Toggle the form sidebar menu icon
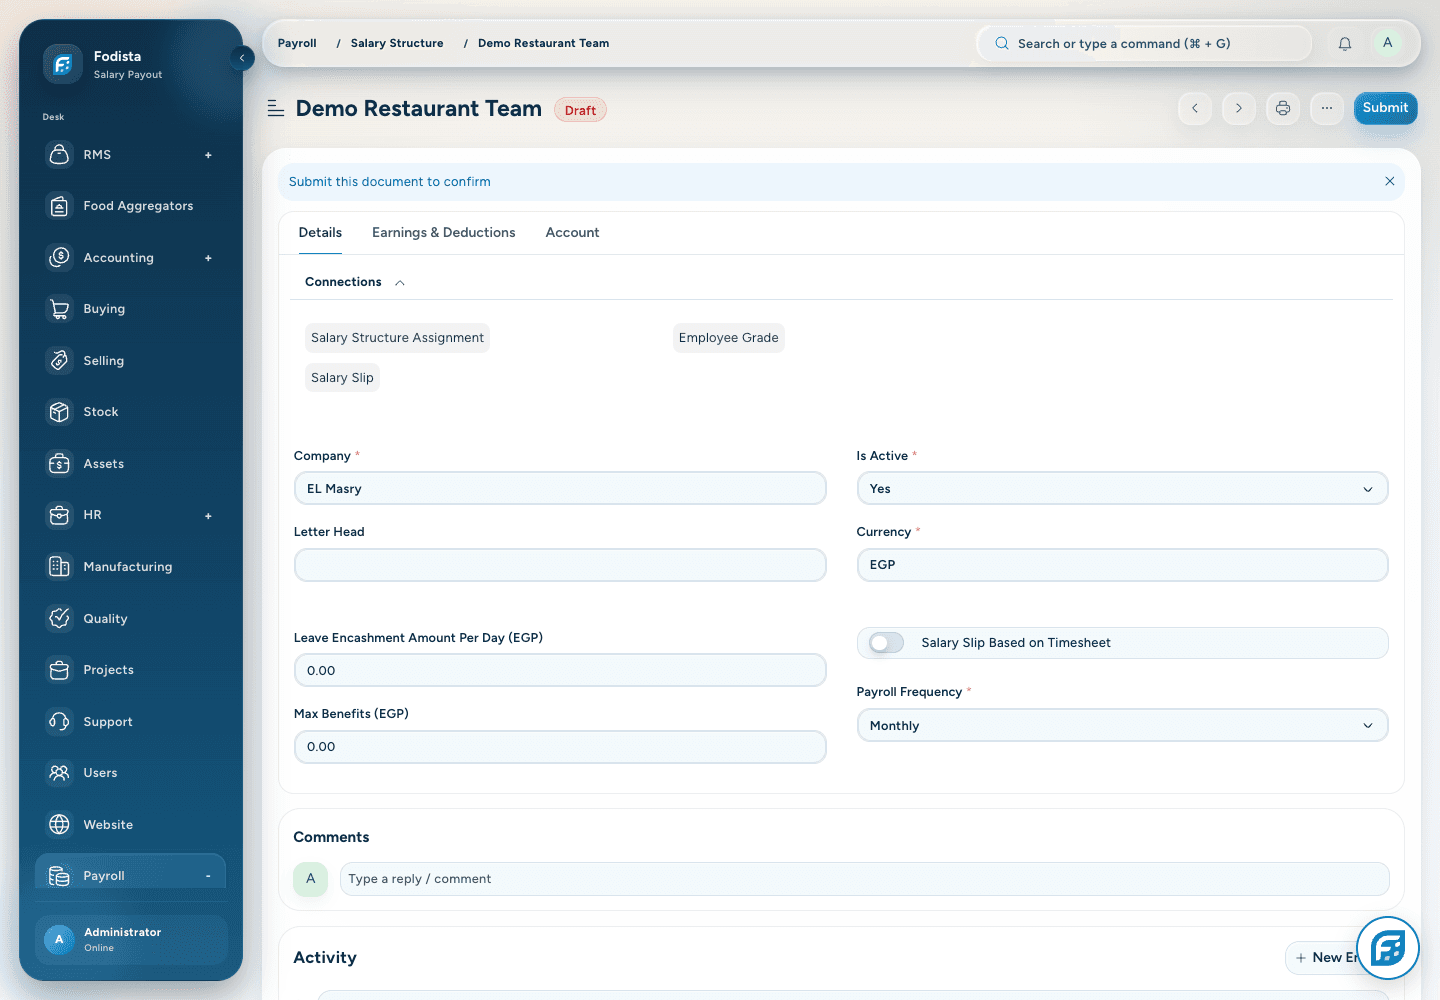Image resolution: width=1440 pixels, height=1000 pixels. click(276, 108)
